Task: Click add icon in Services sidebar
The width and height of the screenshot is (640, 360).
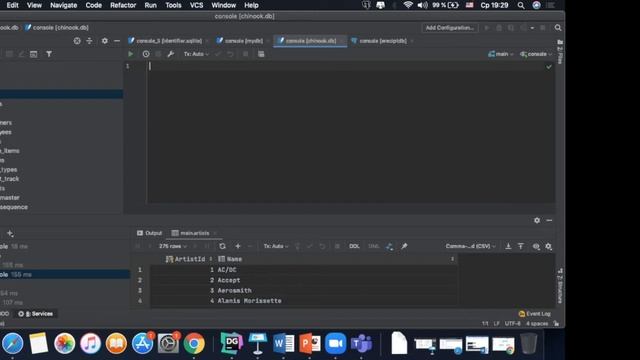Action: (10, 233)
